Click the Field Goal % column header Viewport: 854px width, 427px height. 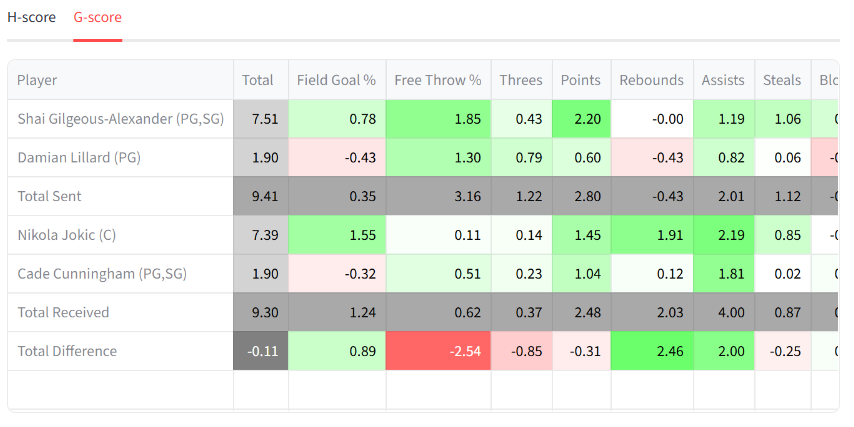(336, 80)
